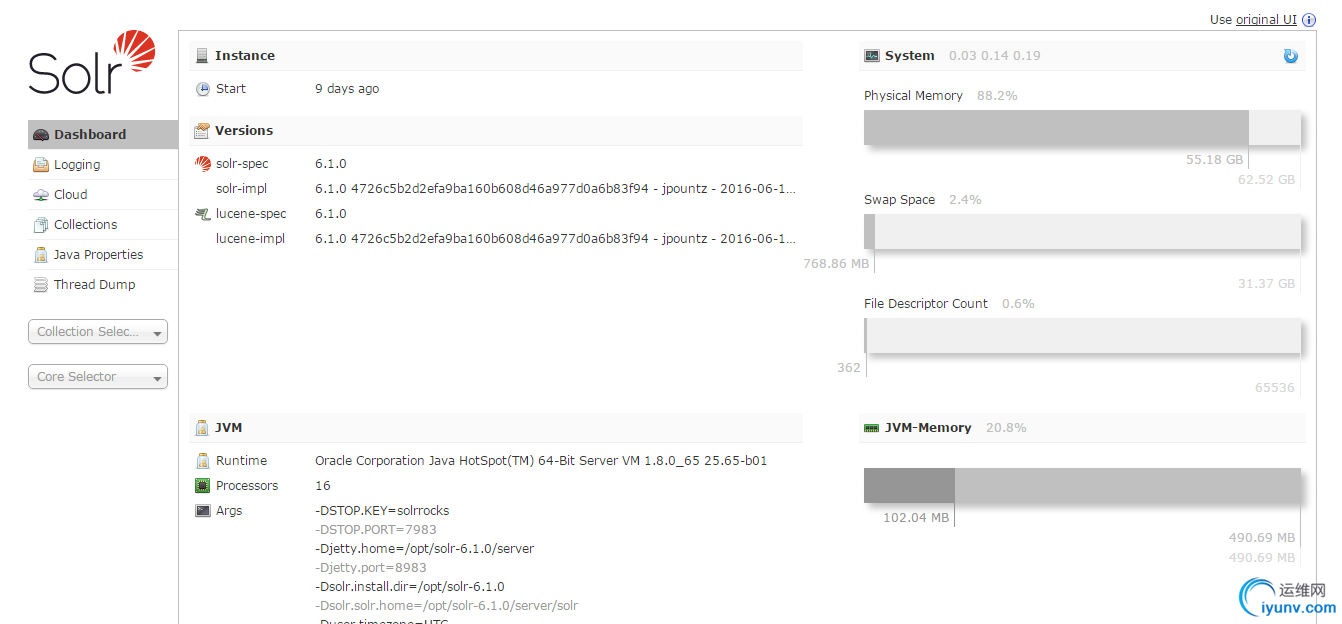Click the Args terminal icon
This screenshot has height=624, width=1342.
click(203, 511)
